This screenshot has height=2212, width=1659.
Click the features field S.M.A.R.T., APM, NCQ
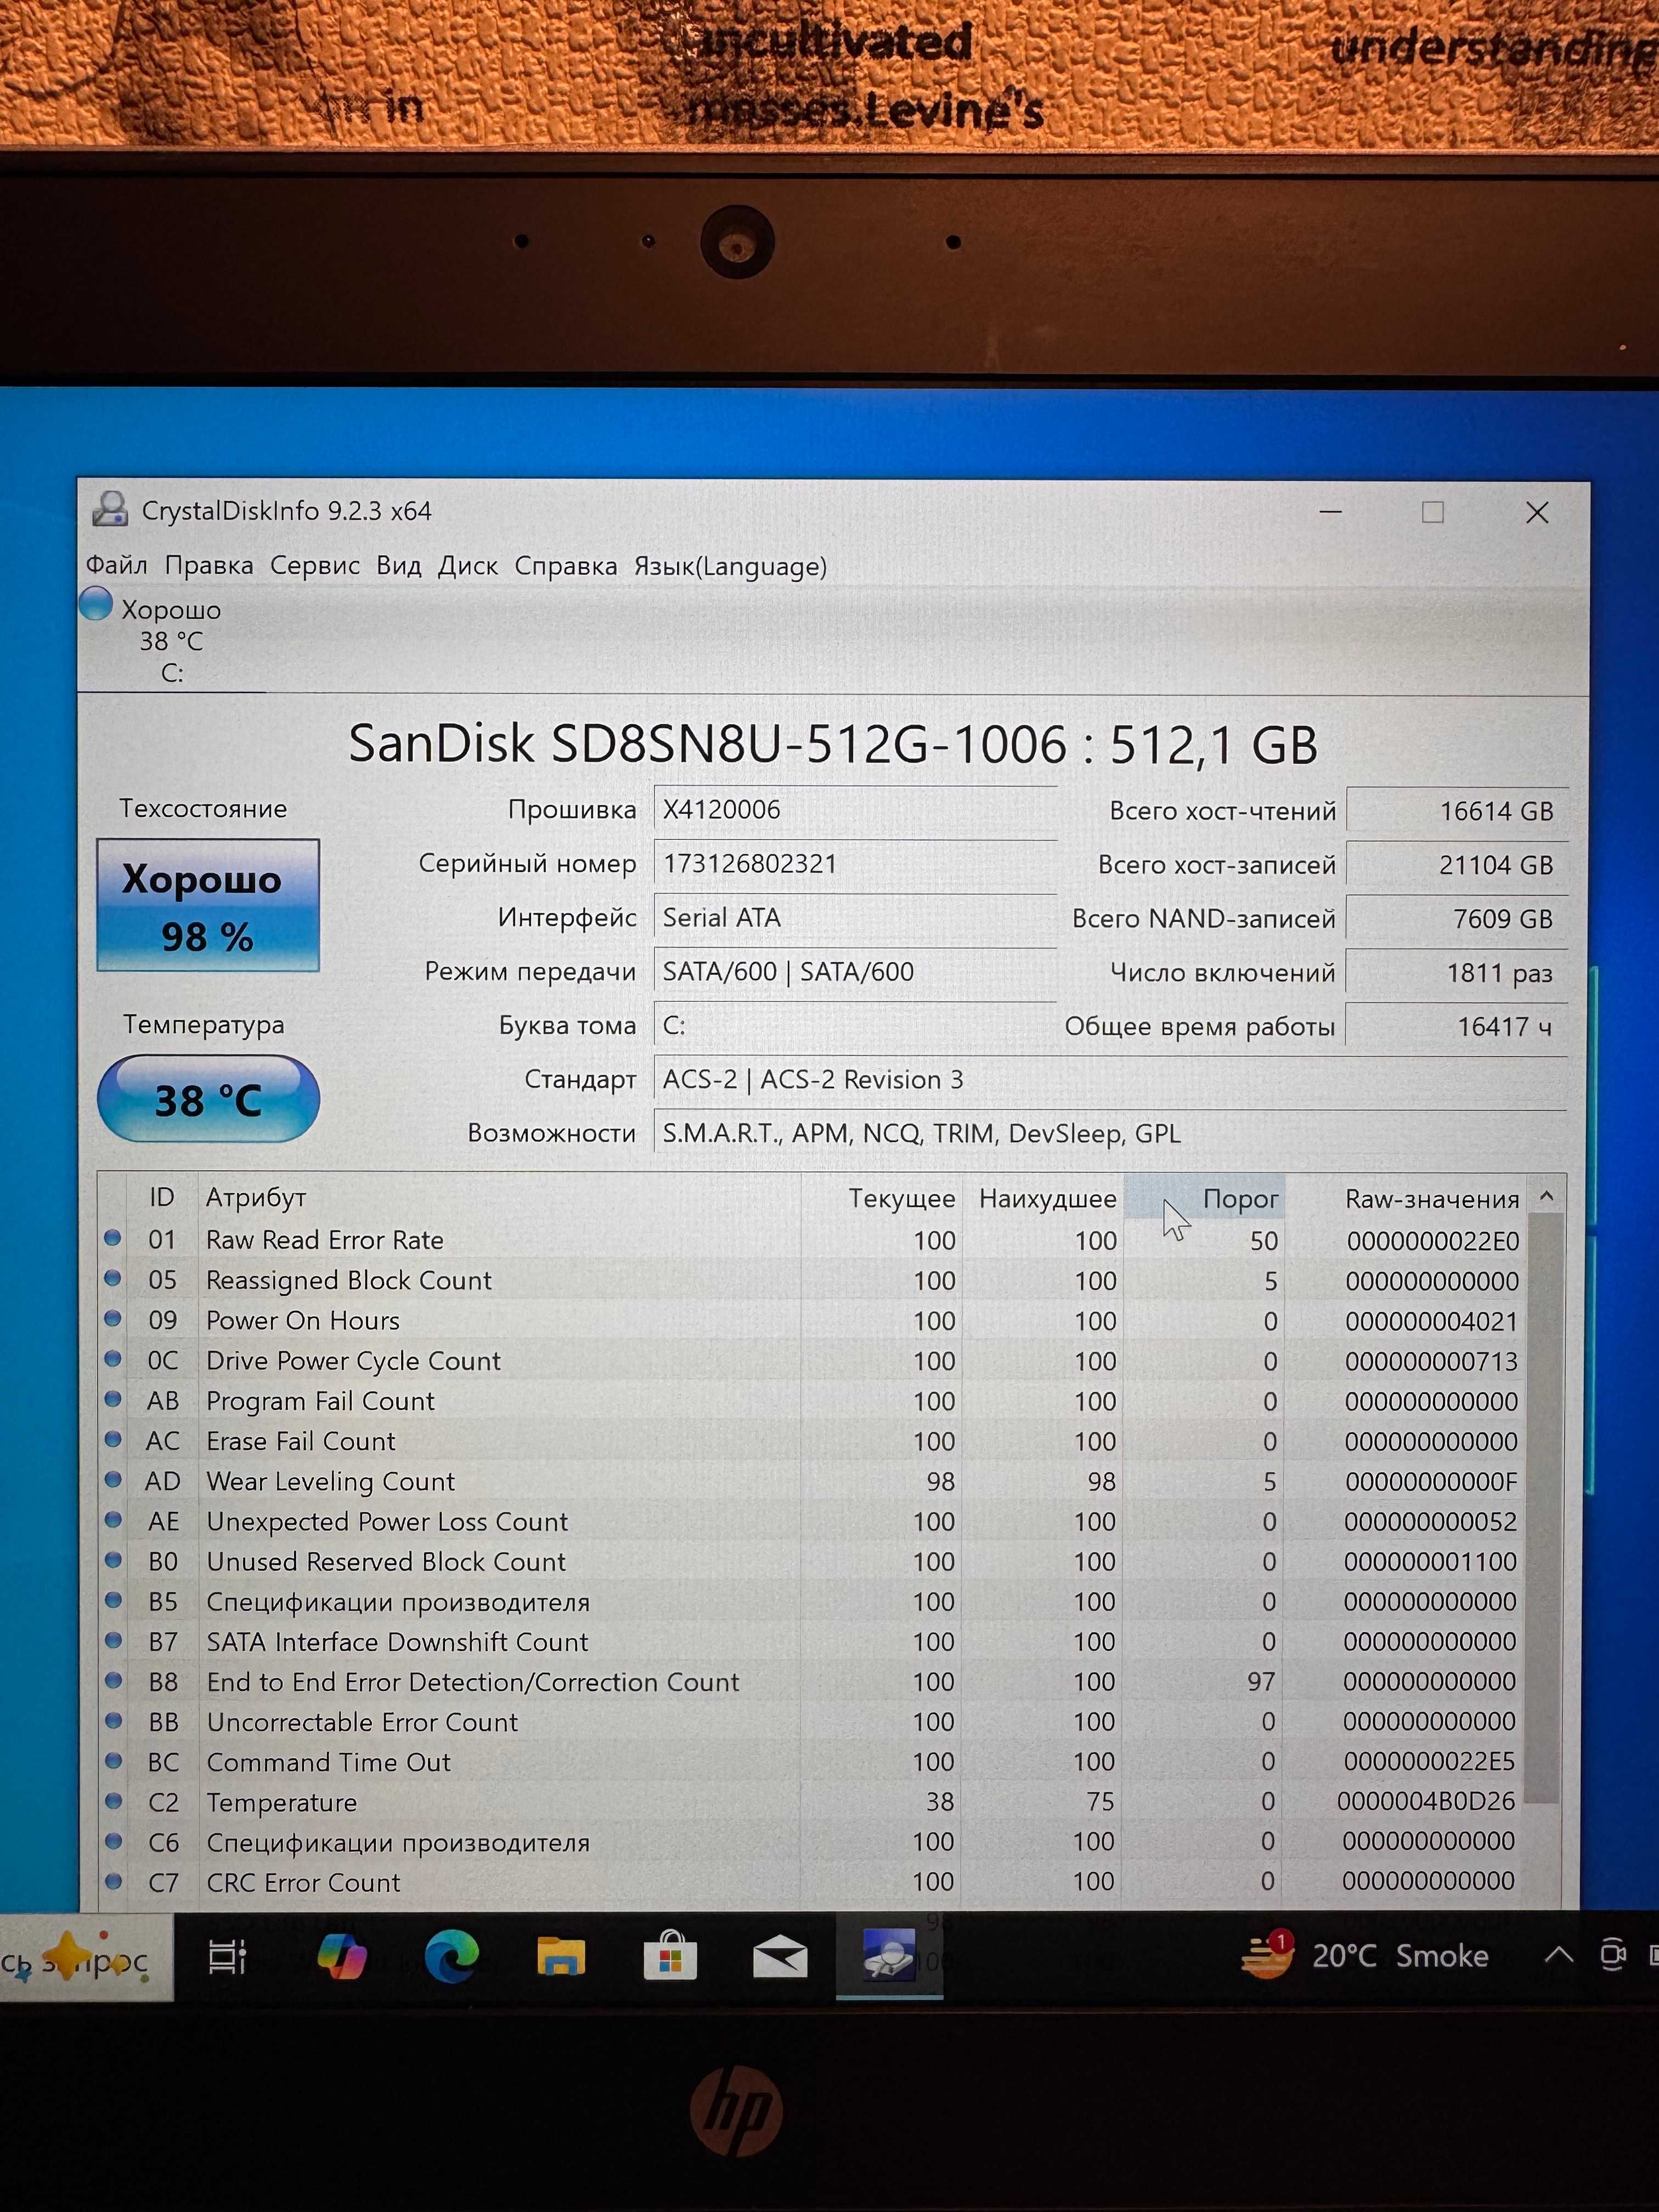[1110, 1134]
